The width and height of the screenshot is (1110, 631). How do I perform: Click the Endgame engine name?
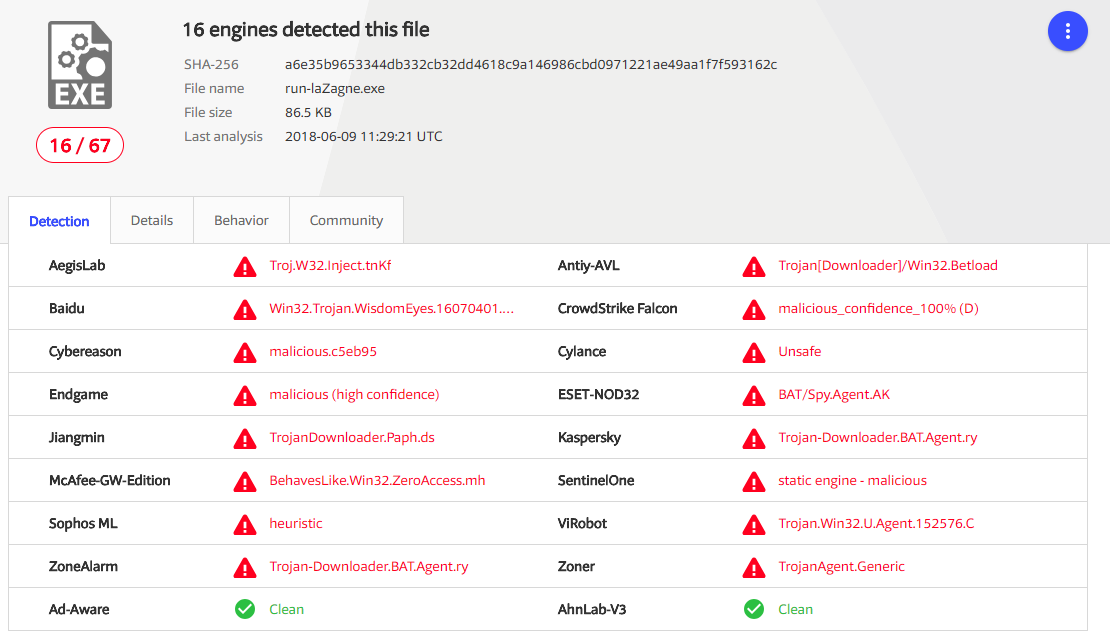pos(79,395)
